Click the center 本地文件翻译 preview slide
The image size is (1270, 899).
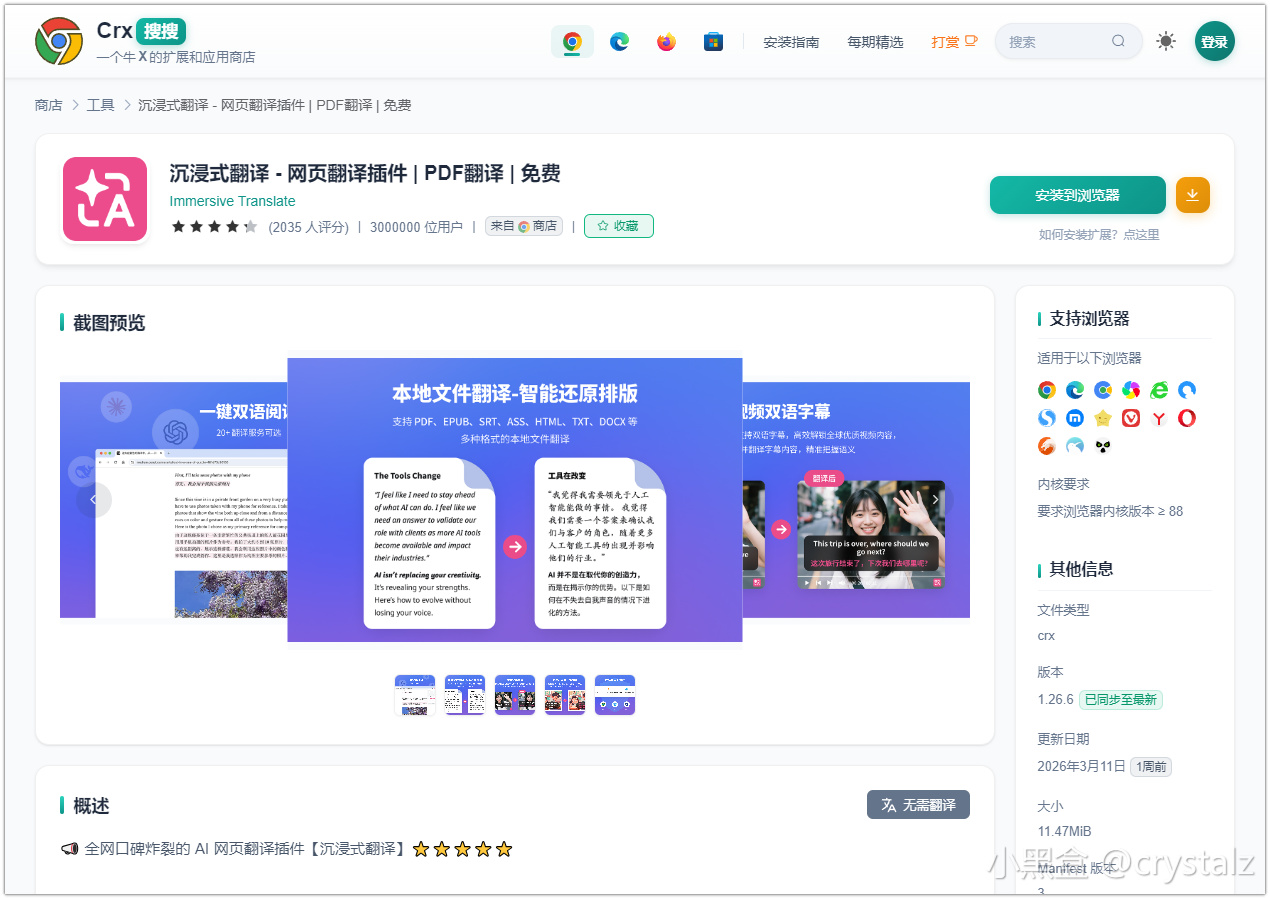pos(515,500)
